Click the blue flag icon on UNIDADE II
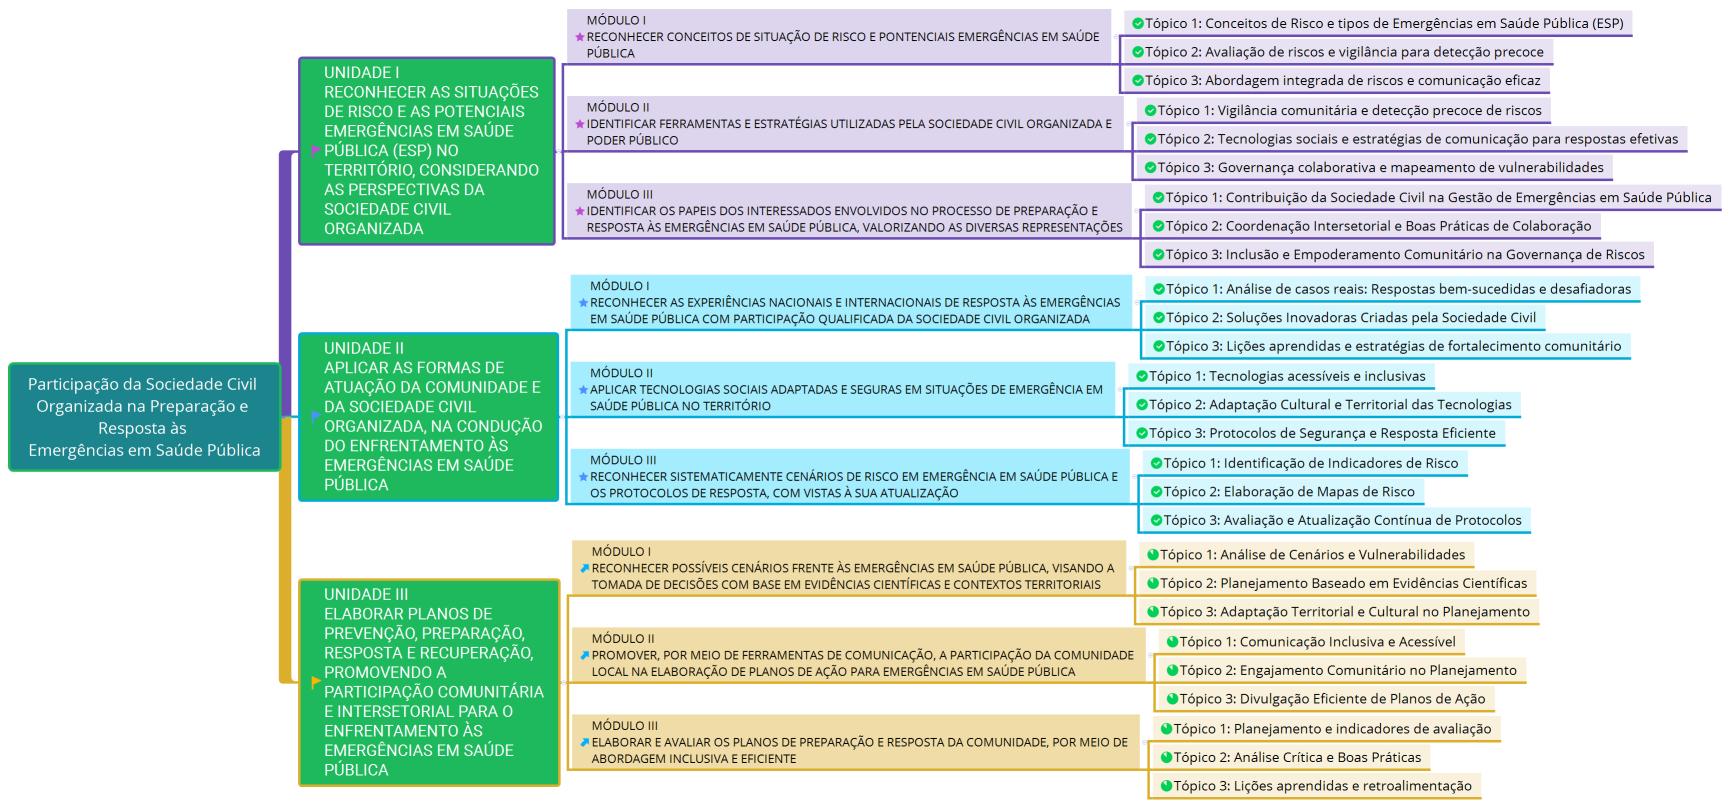This screenshot has width=1731, height=807. 315,416
